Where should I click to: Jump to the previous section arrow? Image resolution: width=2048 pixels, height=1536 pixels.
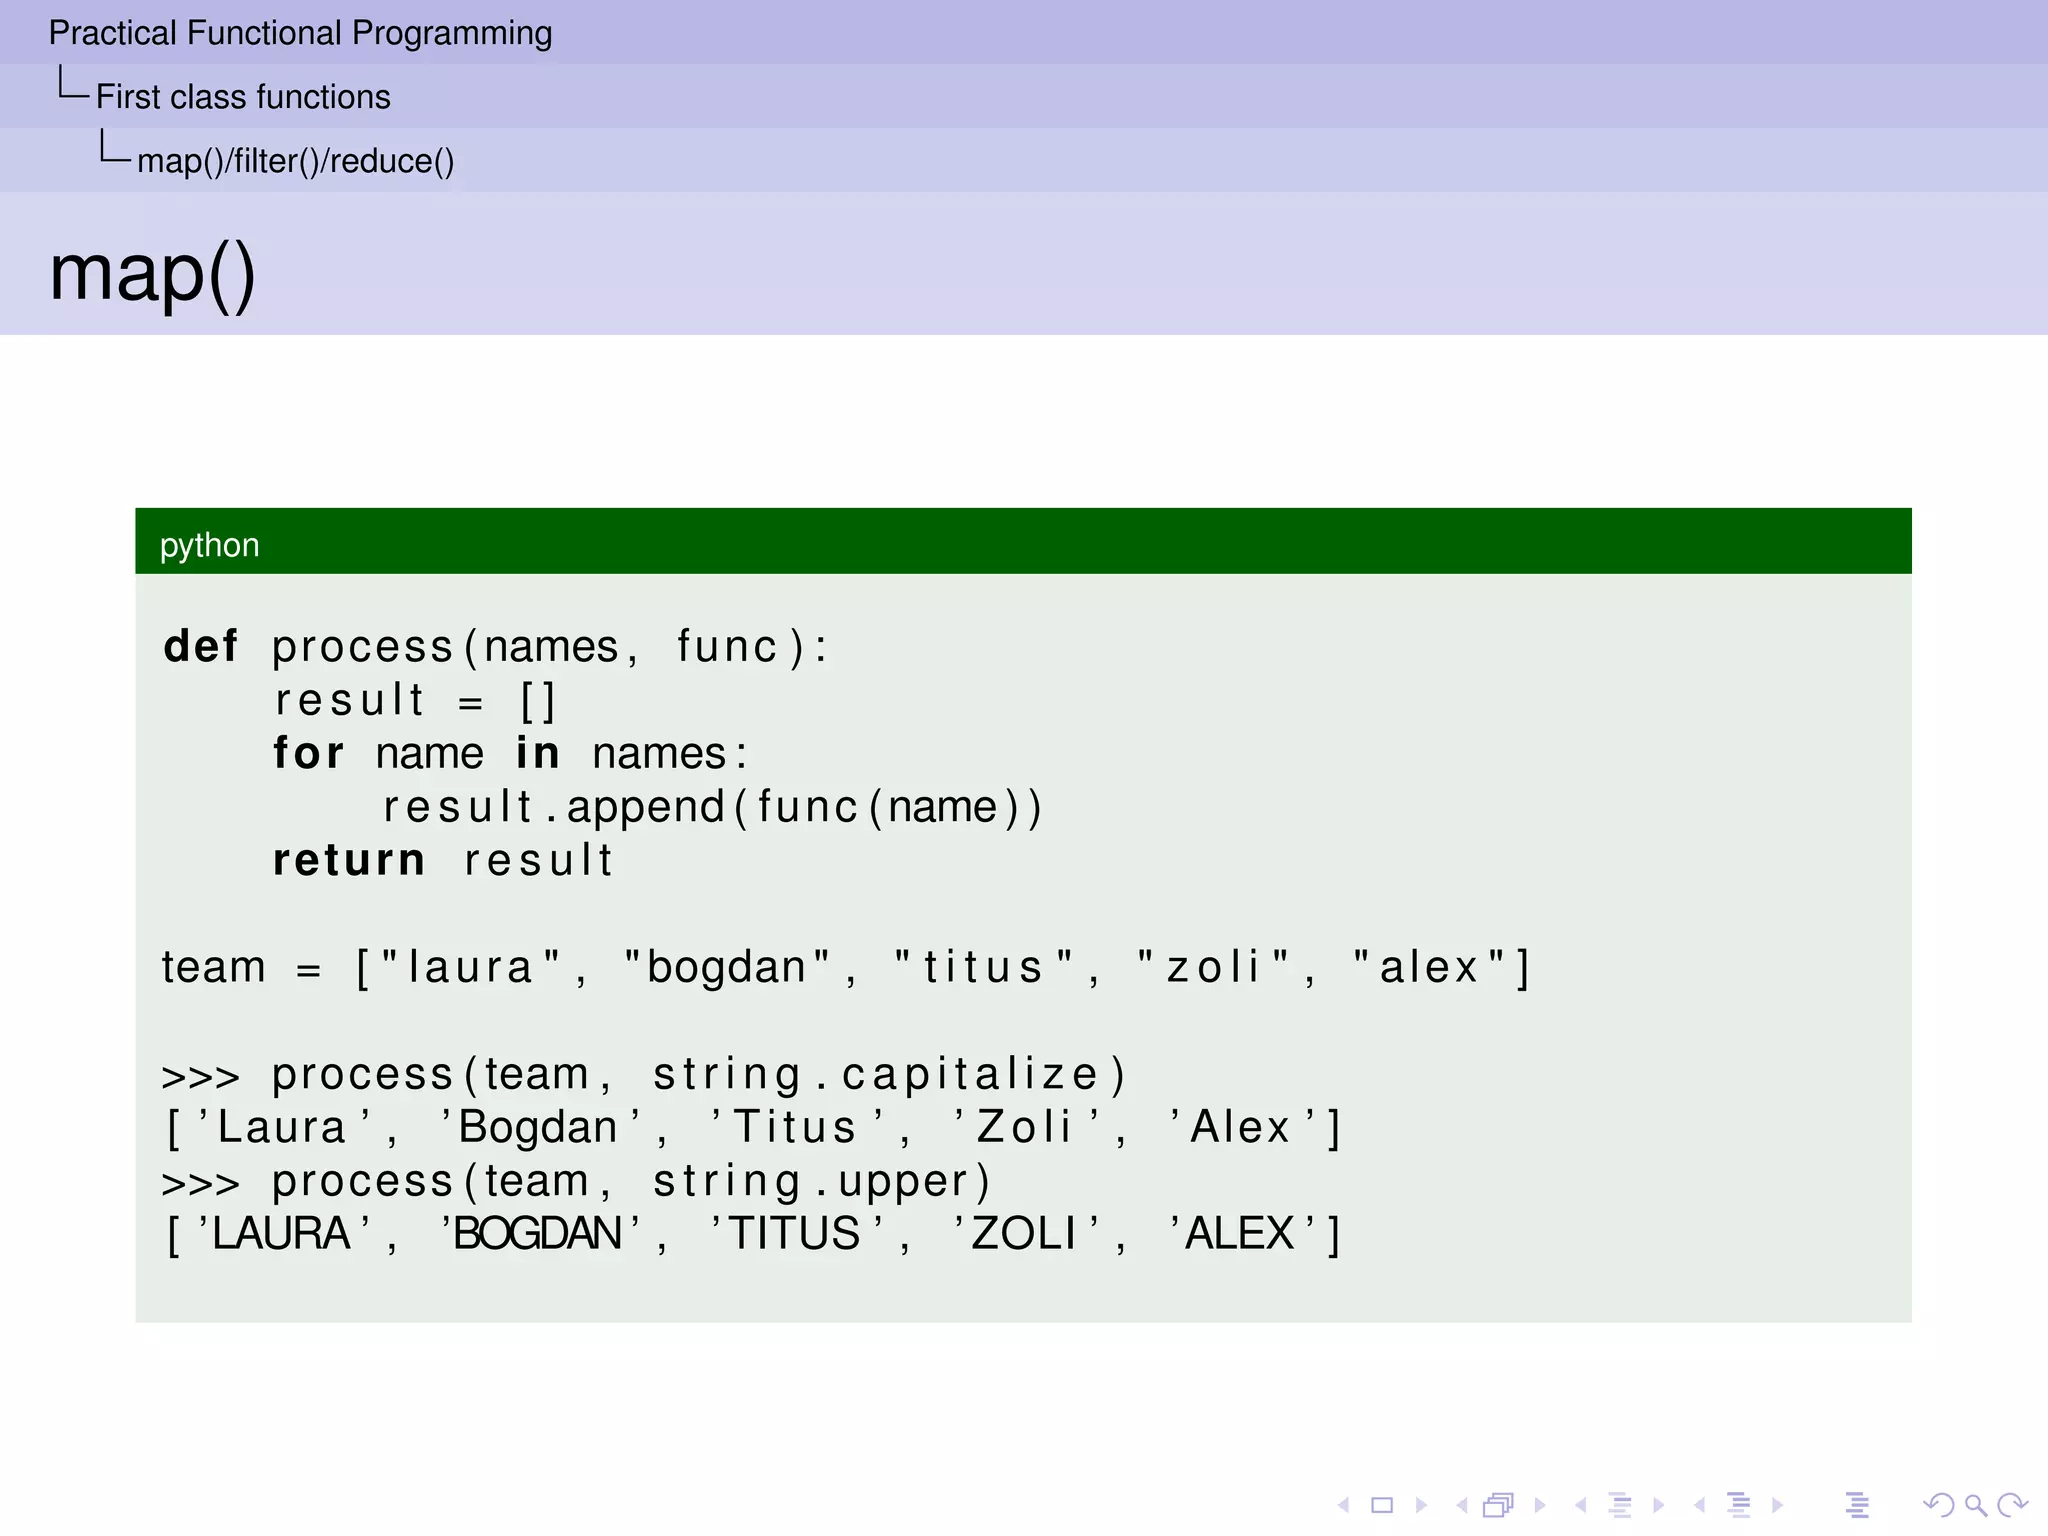tap(1699, 1505)
